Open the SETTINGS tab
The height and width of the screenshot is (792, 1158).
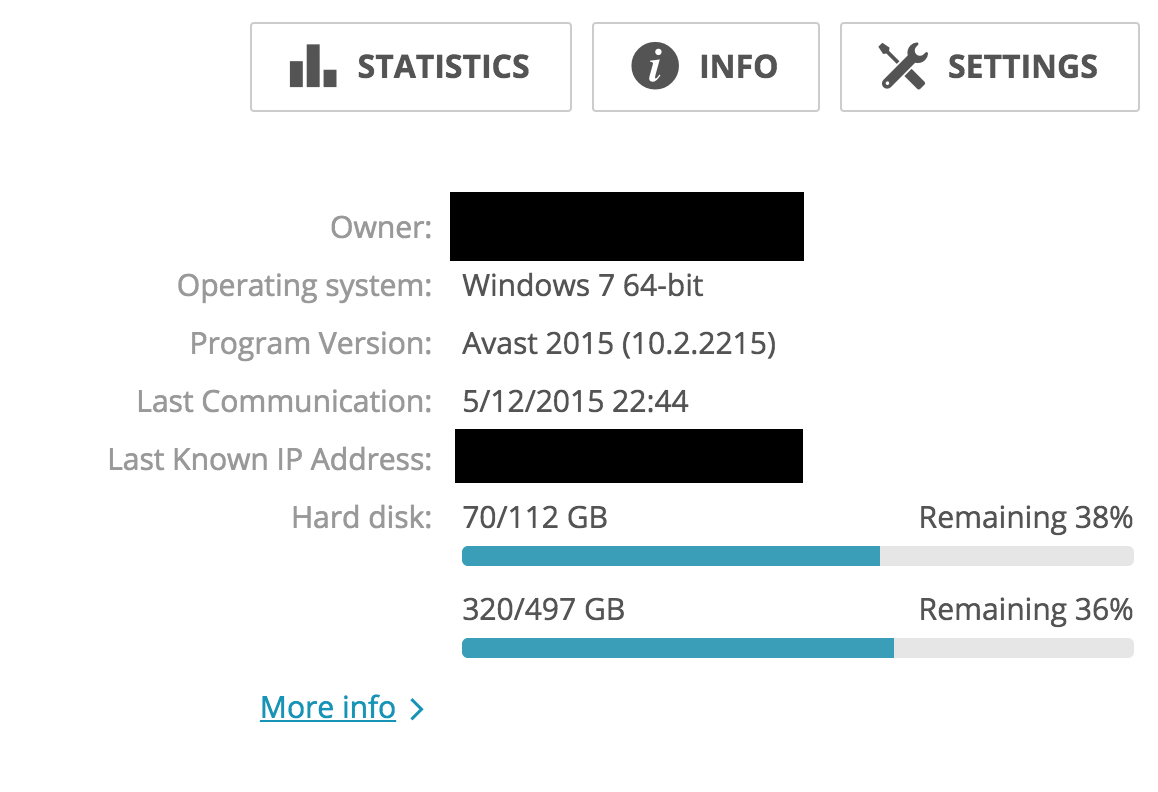[x=990, y=67]
